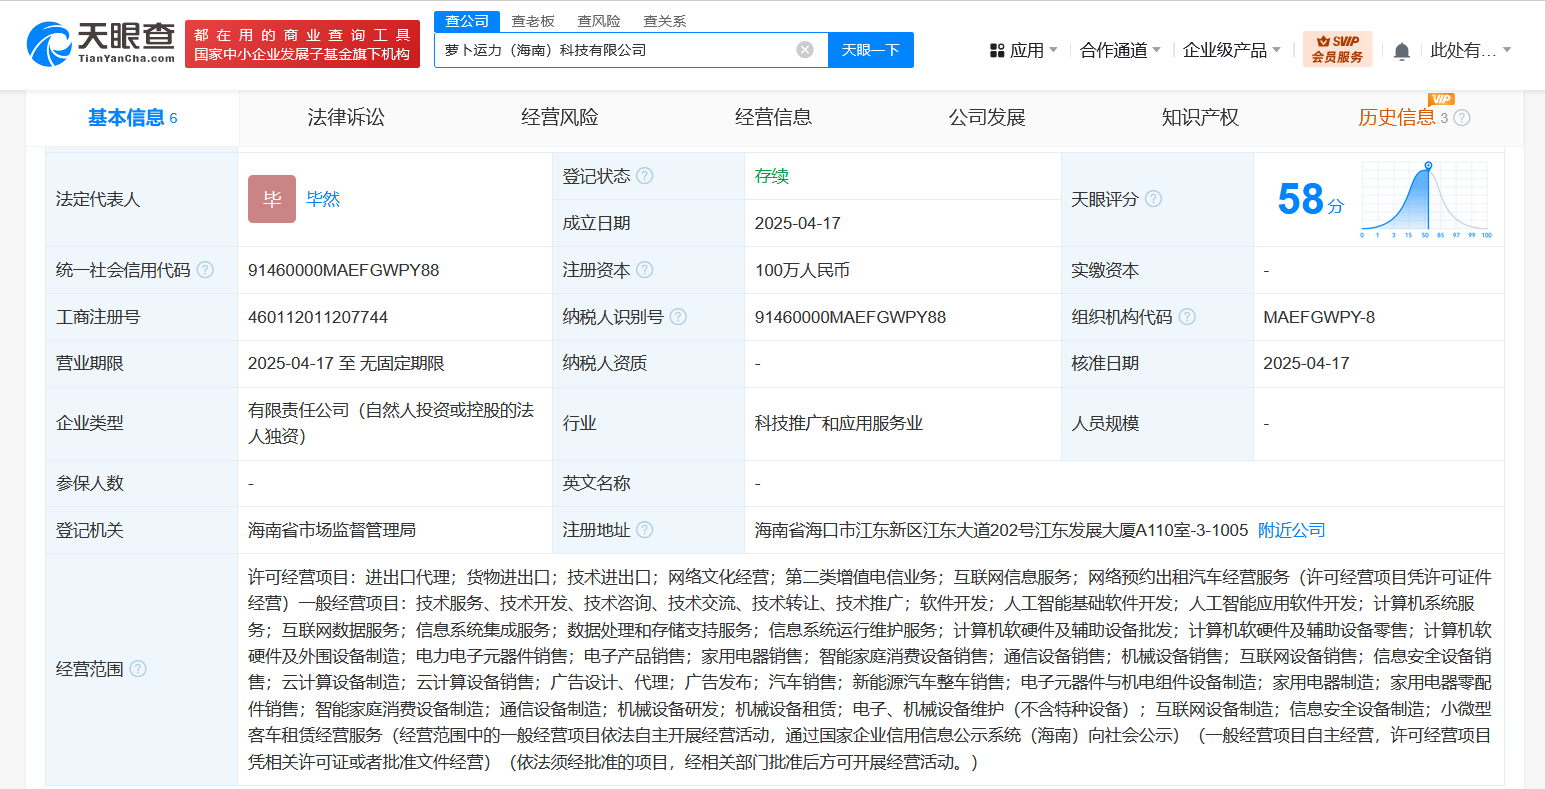The height and width of the screenshot is (789, 1545).
Task: Clear the search box with the X icon
Action: point(805,50)
